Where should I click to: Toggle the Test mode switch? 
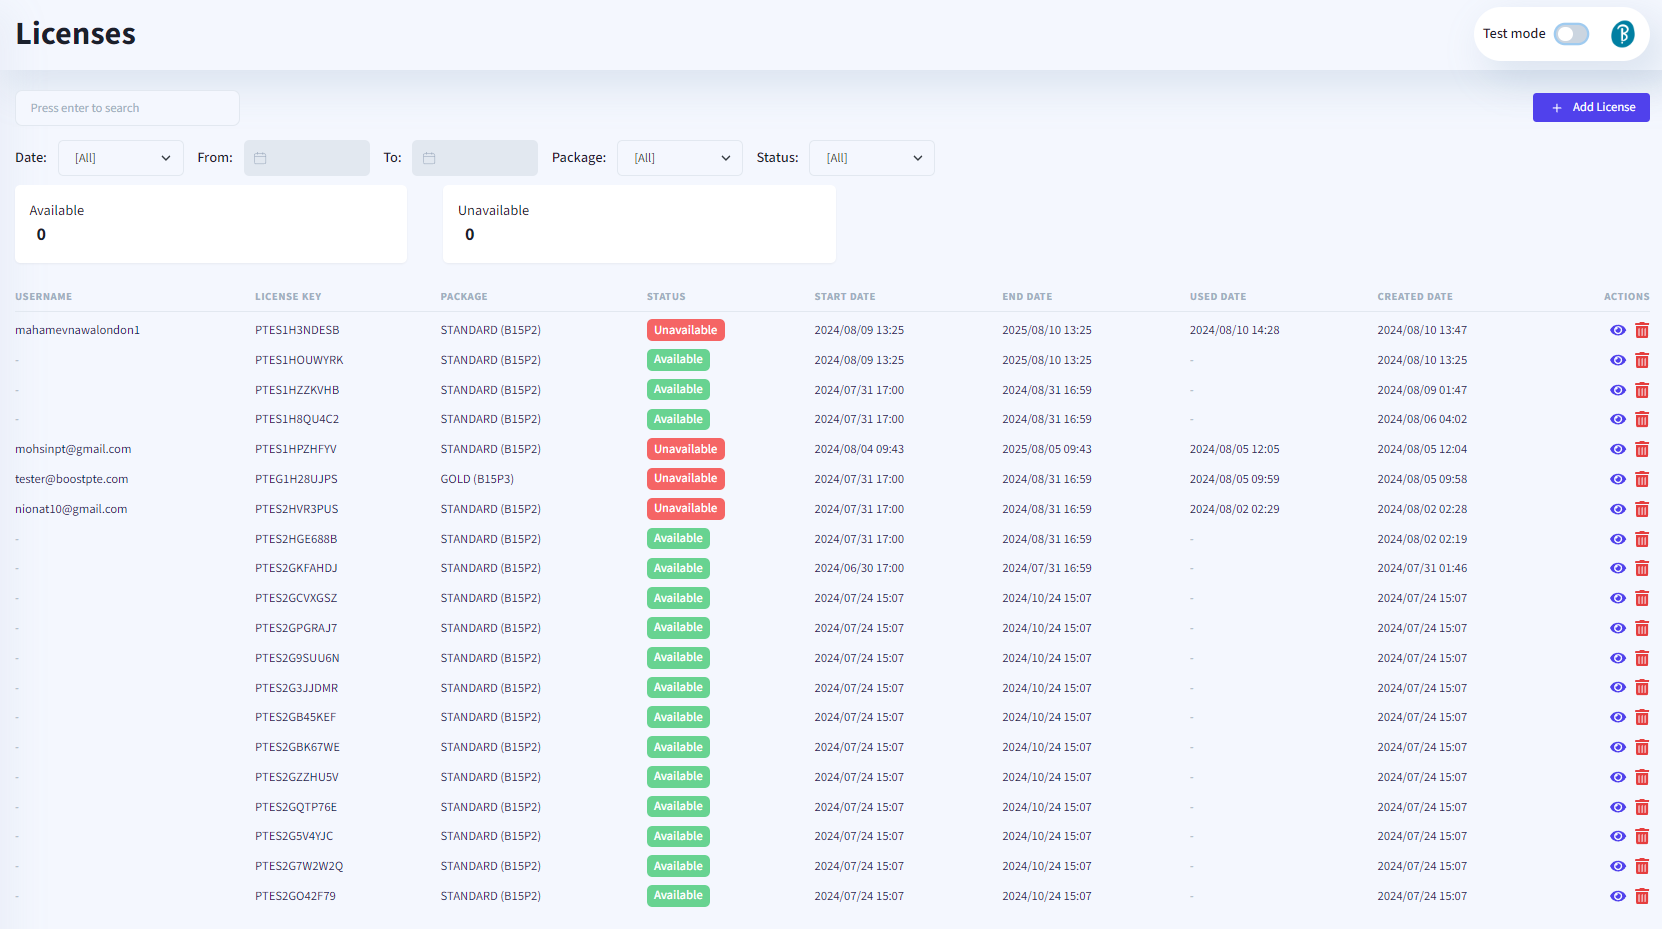point(1571,34)
